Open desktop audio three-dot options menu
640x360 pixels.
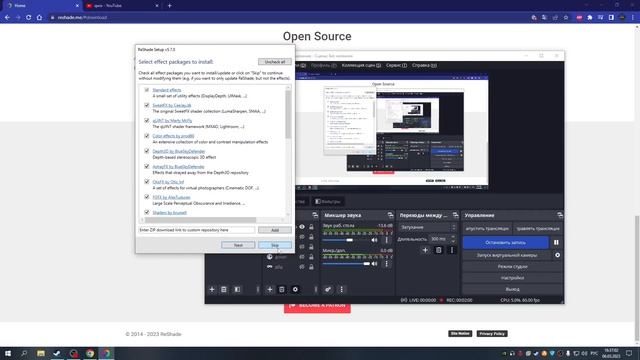(x=387, y=240)
